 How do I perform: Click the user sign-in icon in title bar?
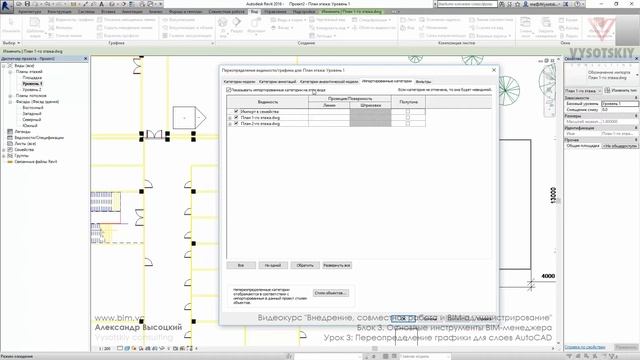[x=527, y=4]
